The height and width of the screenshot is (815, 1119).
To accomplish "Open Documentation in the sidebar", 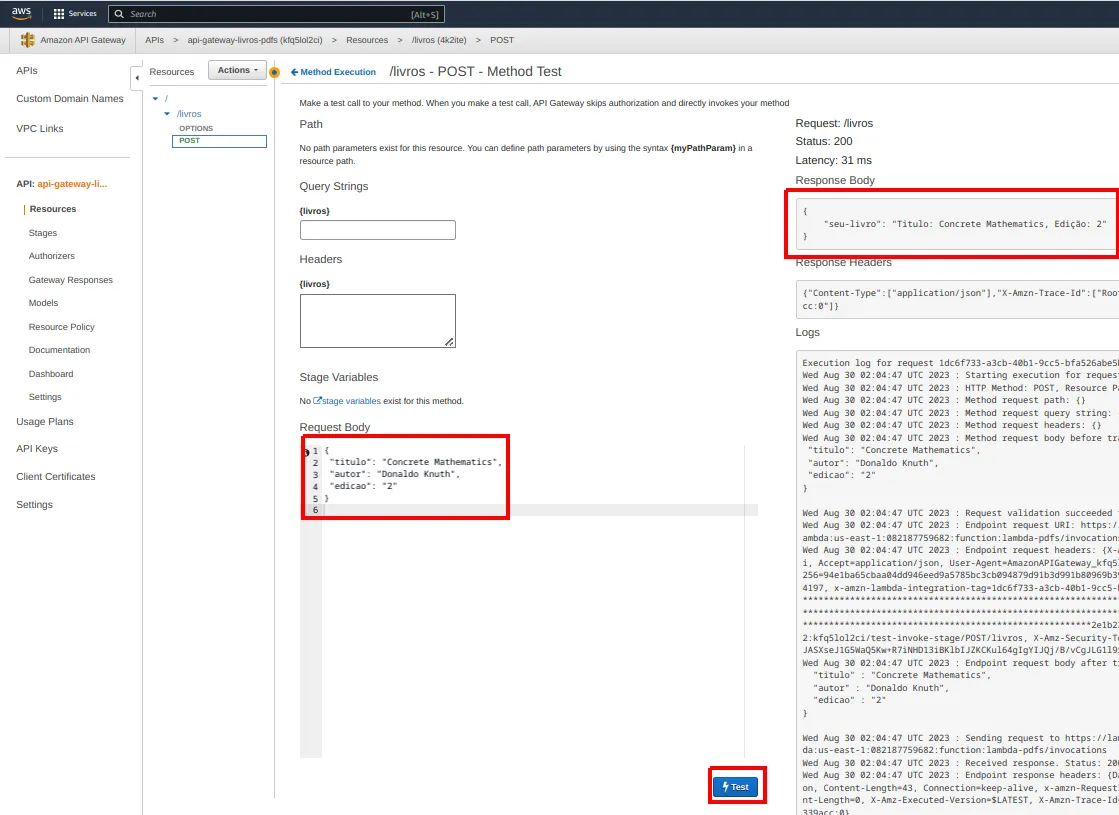I will (59, 350).
